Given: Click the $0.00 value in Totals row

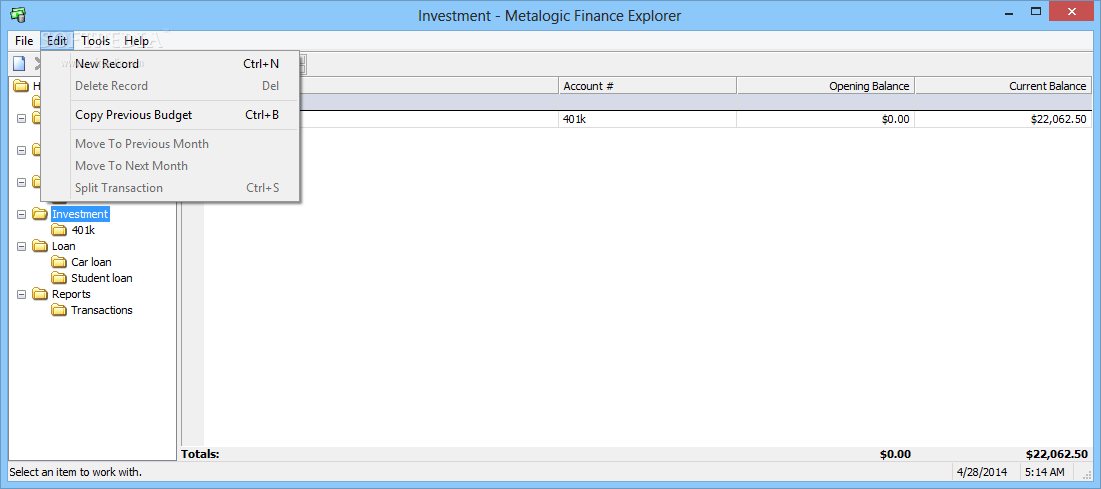Looking at the screenshot, I should (895, 454).
